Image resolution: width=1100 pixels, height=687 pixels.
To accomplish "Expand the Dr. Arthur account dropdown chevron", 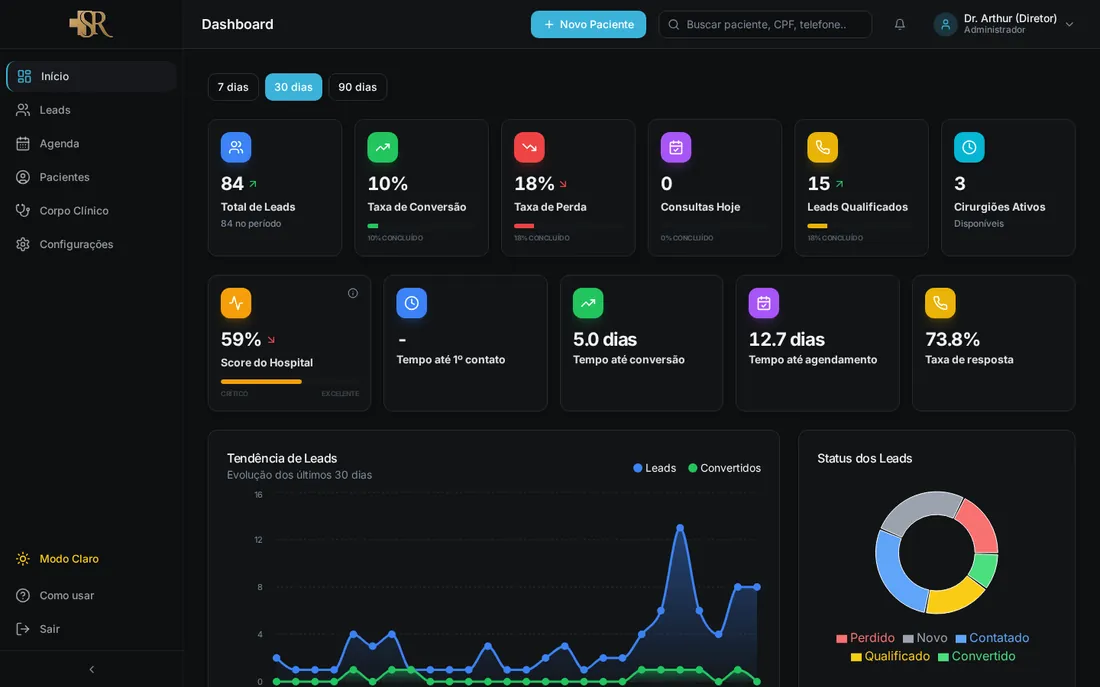I will click(x=1069, y=25).
